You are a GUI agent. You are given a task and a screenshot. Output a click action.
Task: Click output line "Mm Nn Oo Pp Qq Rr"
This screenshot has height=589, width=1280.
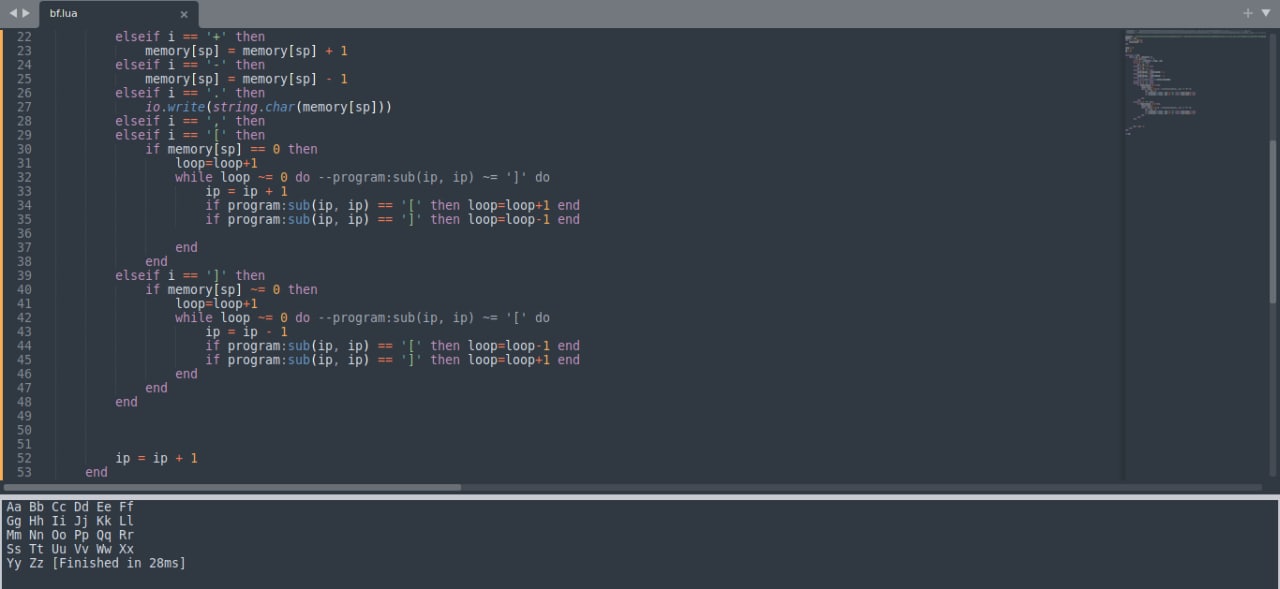(x=70, y=535)
